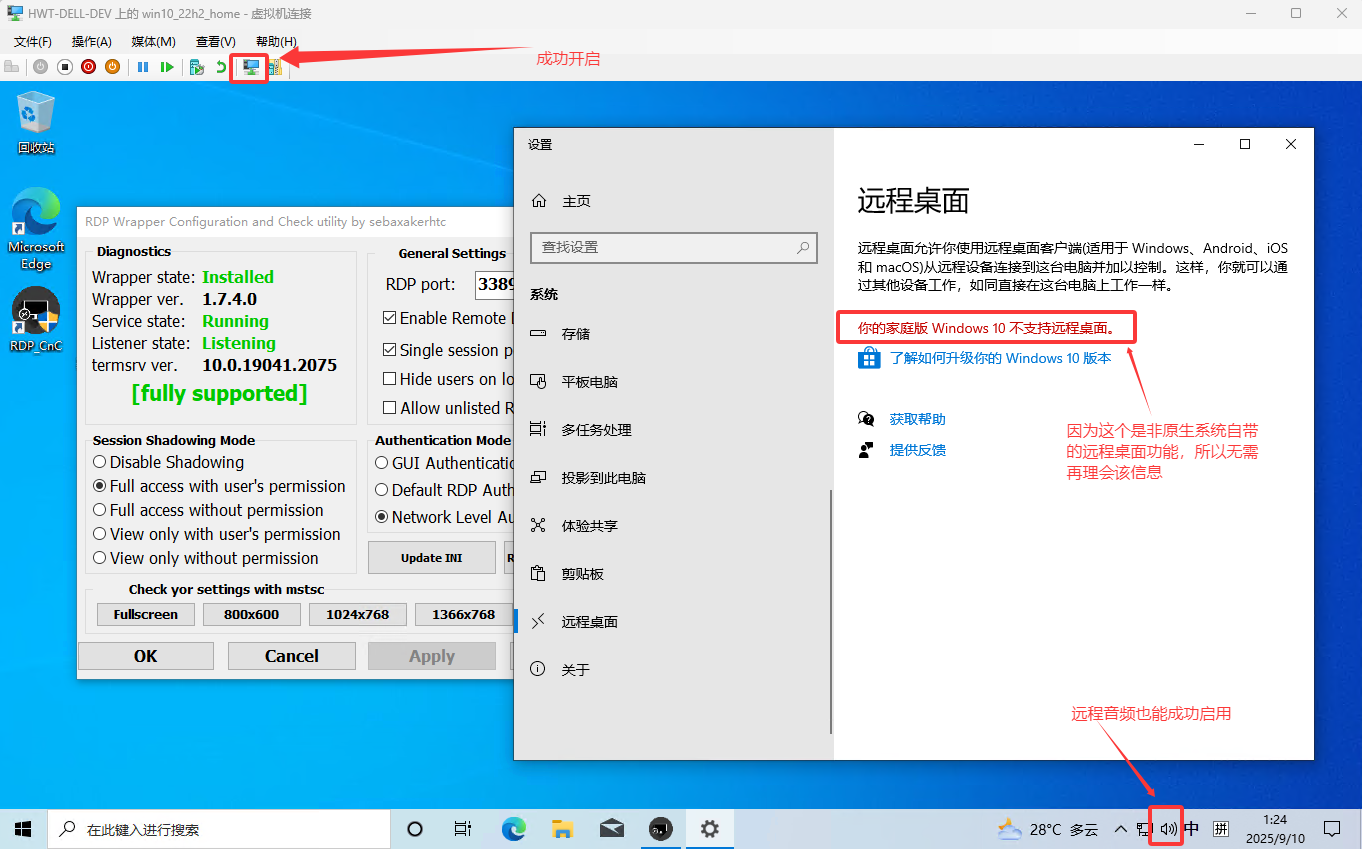This screenshot has height=849, width=1362.
Task: Check the Allow unlisted checkbox
Action: (x=390, y=408)
